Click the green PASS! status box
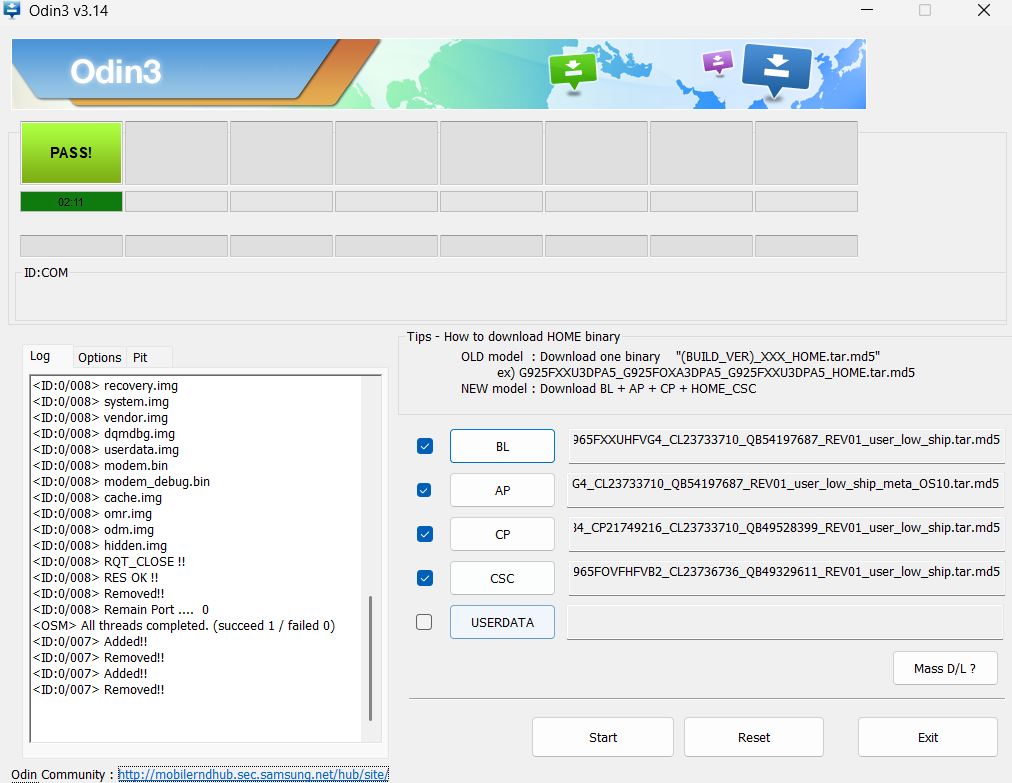The width and height of the screenshot is (1012, 783). tap(71, 153)
